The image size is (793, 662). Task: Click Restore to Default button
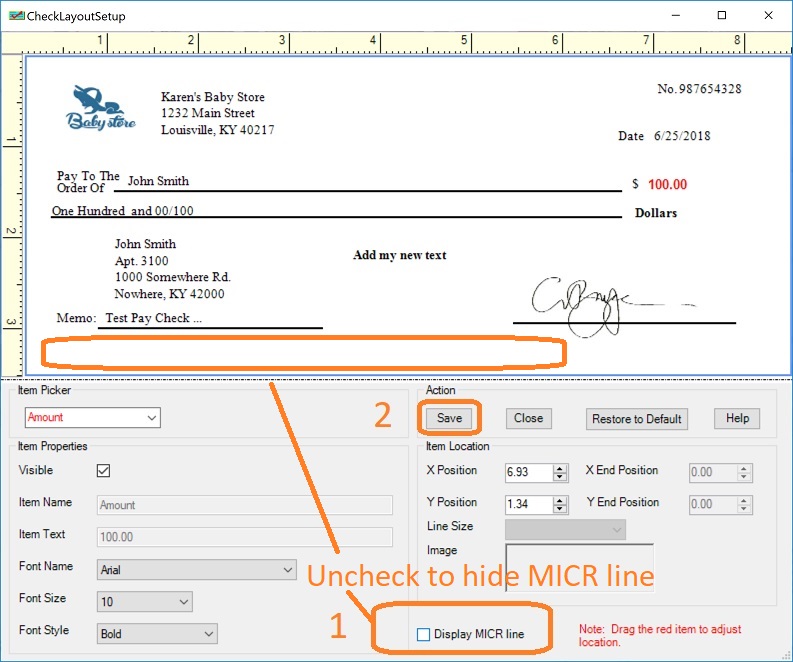click(x=637, y=419)
